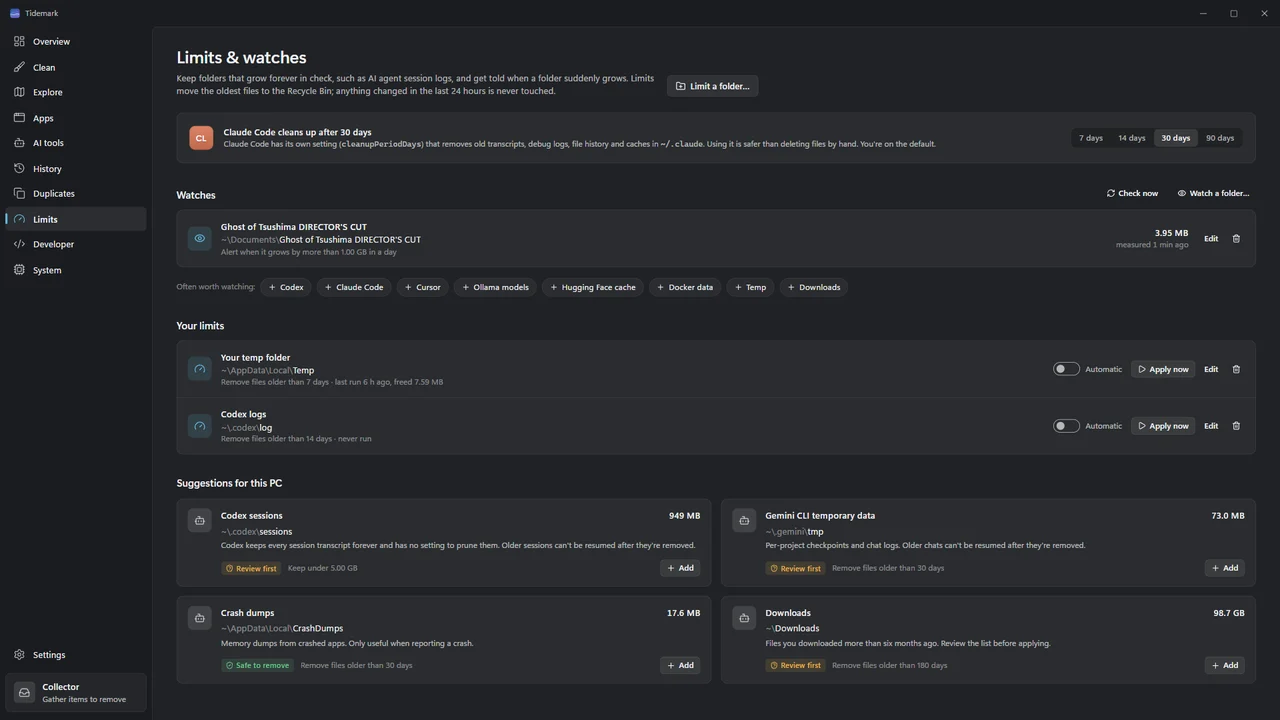Open Settings in sidebar

tap(76, 655)
